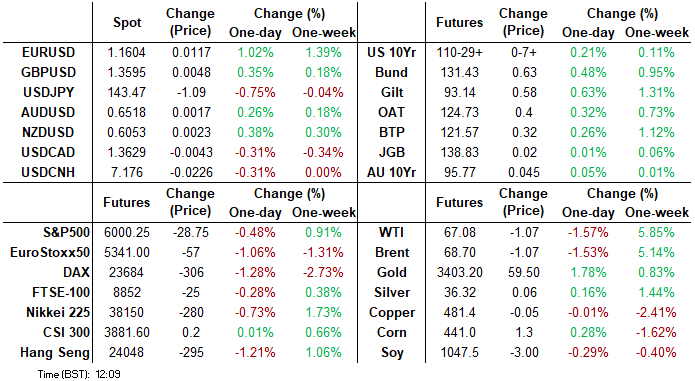Select the EURUSD row label
695x381 pixels.
48,52
